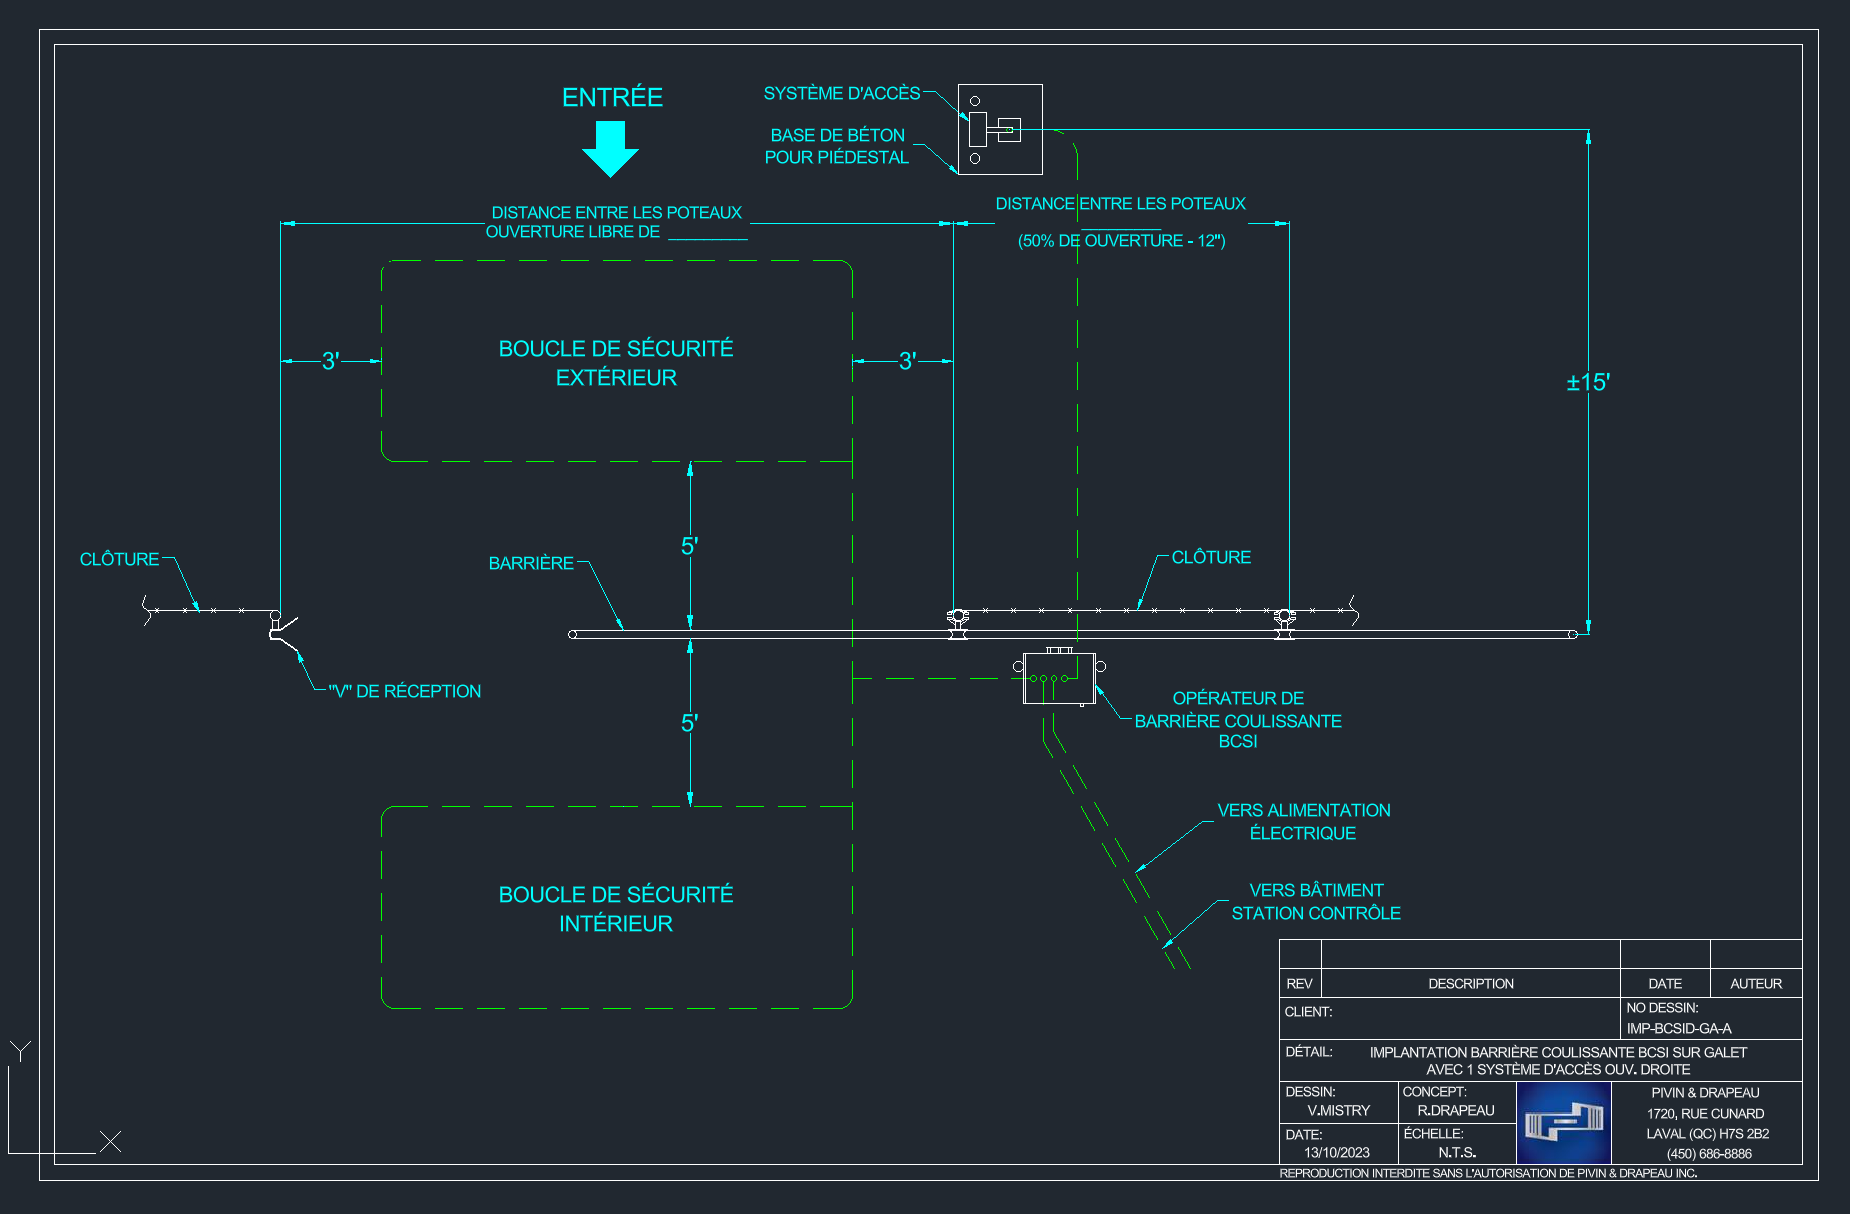
Task: Click LAVAL (QC) H7S 2B2 text
Action: click(1708, 1134)
